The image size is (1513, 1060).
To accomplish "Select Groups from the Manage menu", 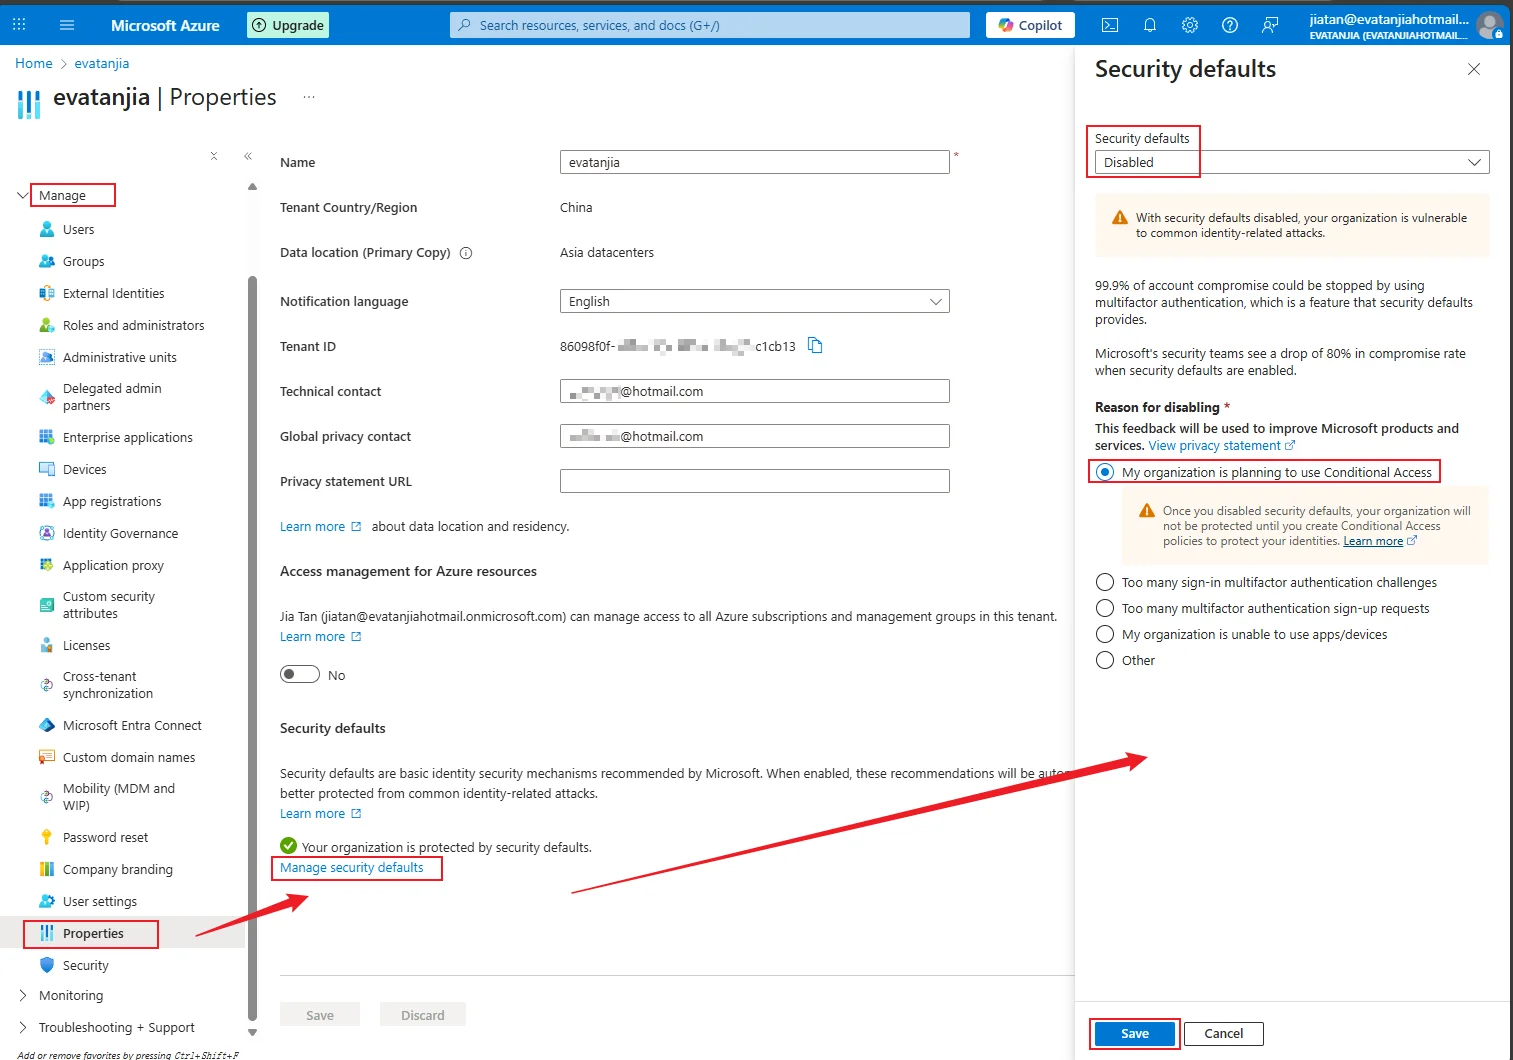I will pos(83,261).
